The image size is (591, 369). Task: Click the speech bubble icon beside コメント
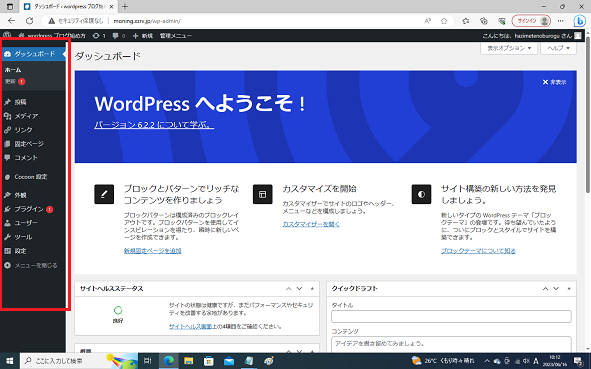(7, 158)
